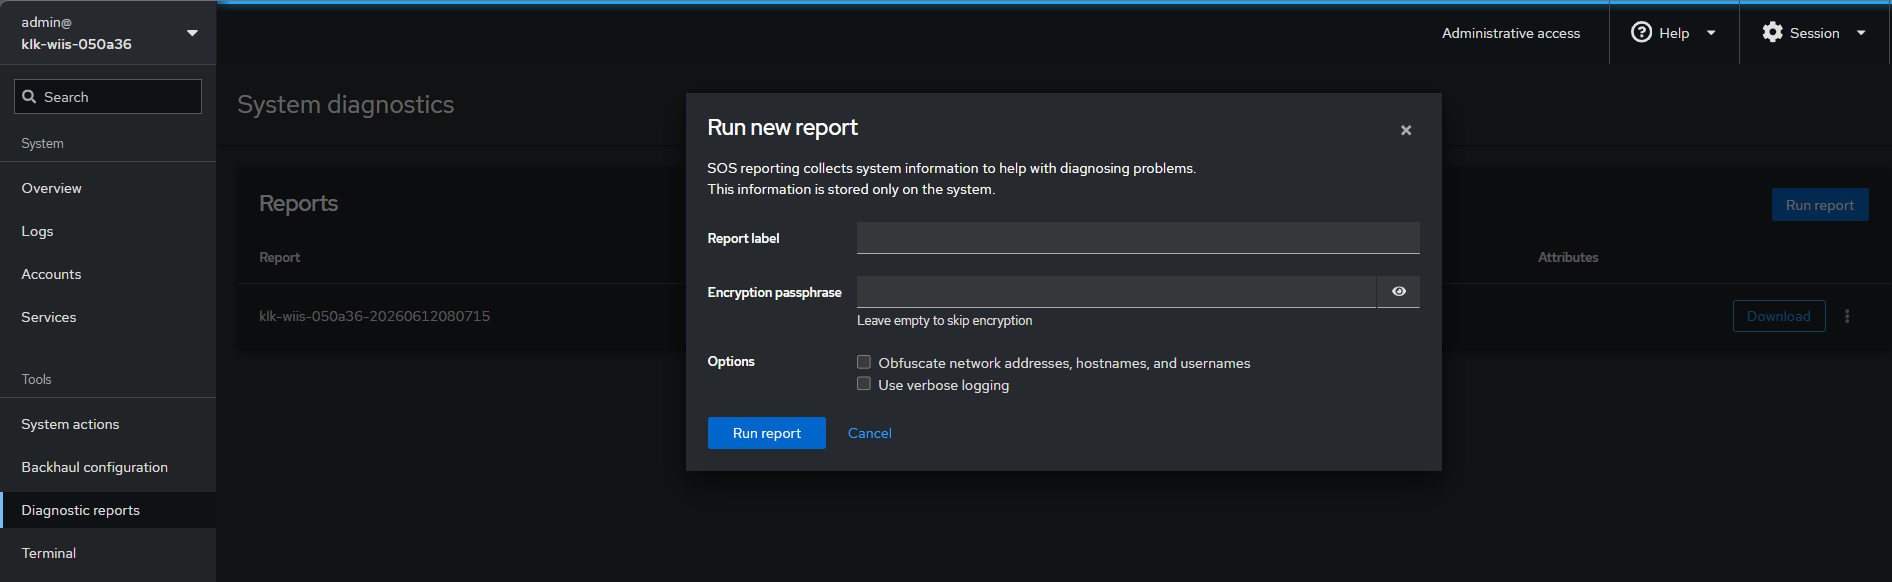Image resolution: width=1892 pixels, height=582 pixels.
Task: Select Diagnostic reports in sidebar
Action: tap(108, 510)
